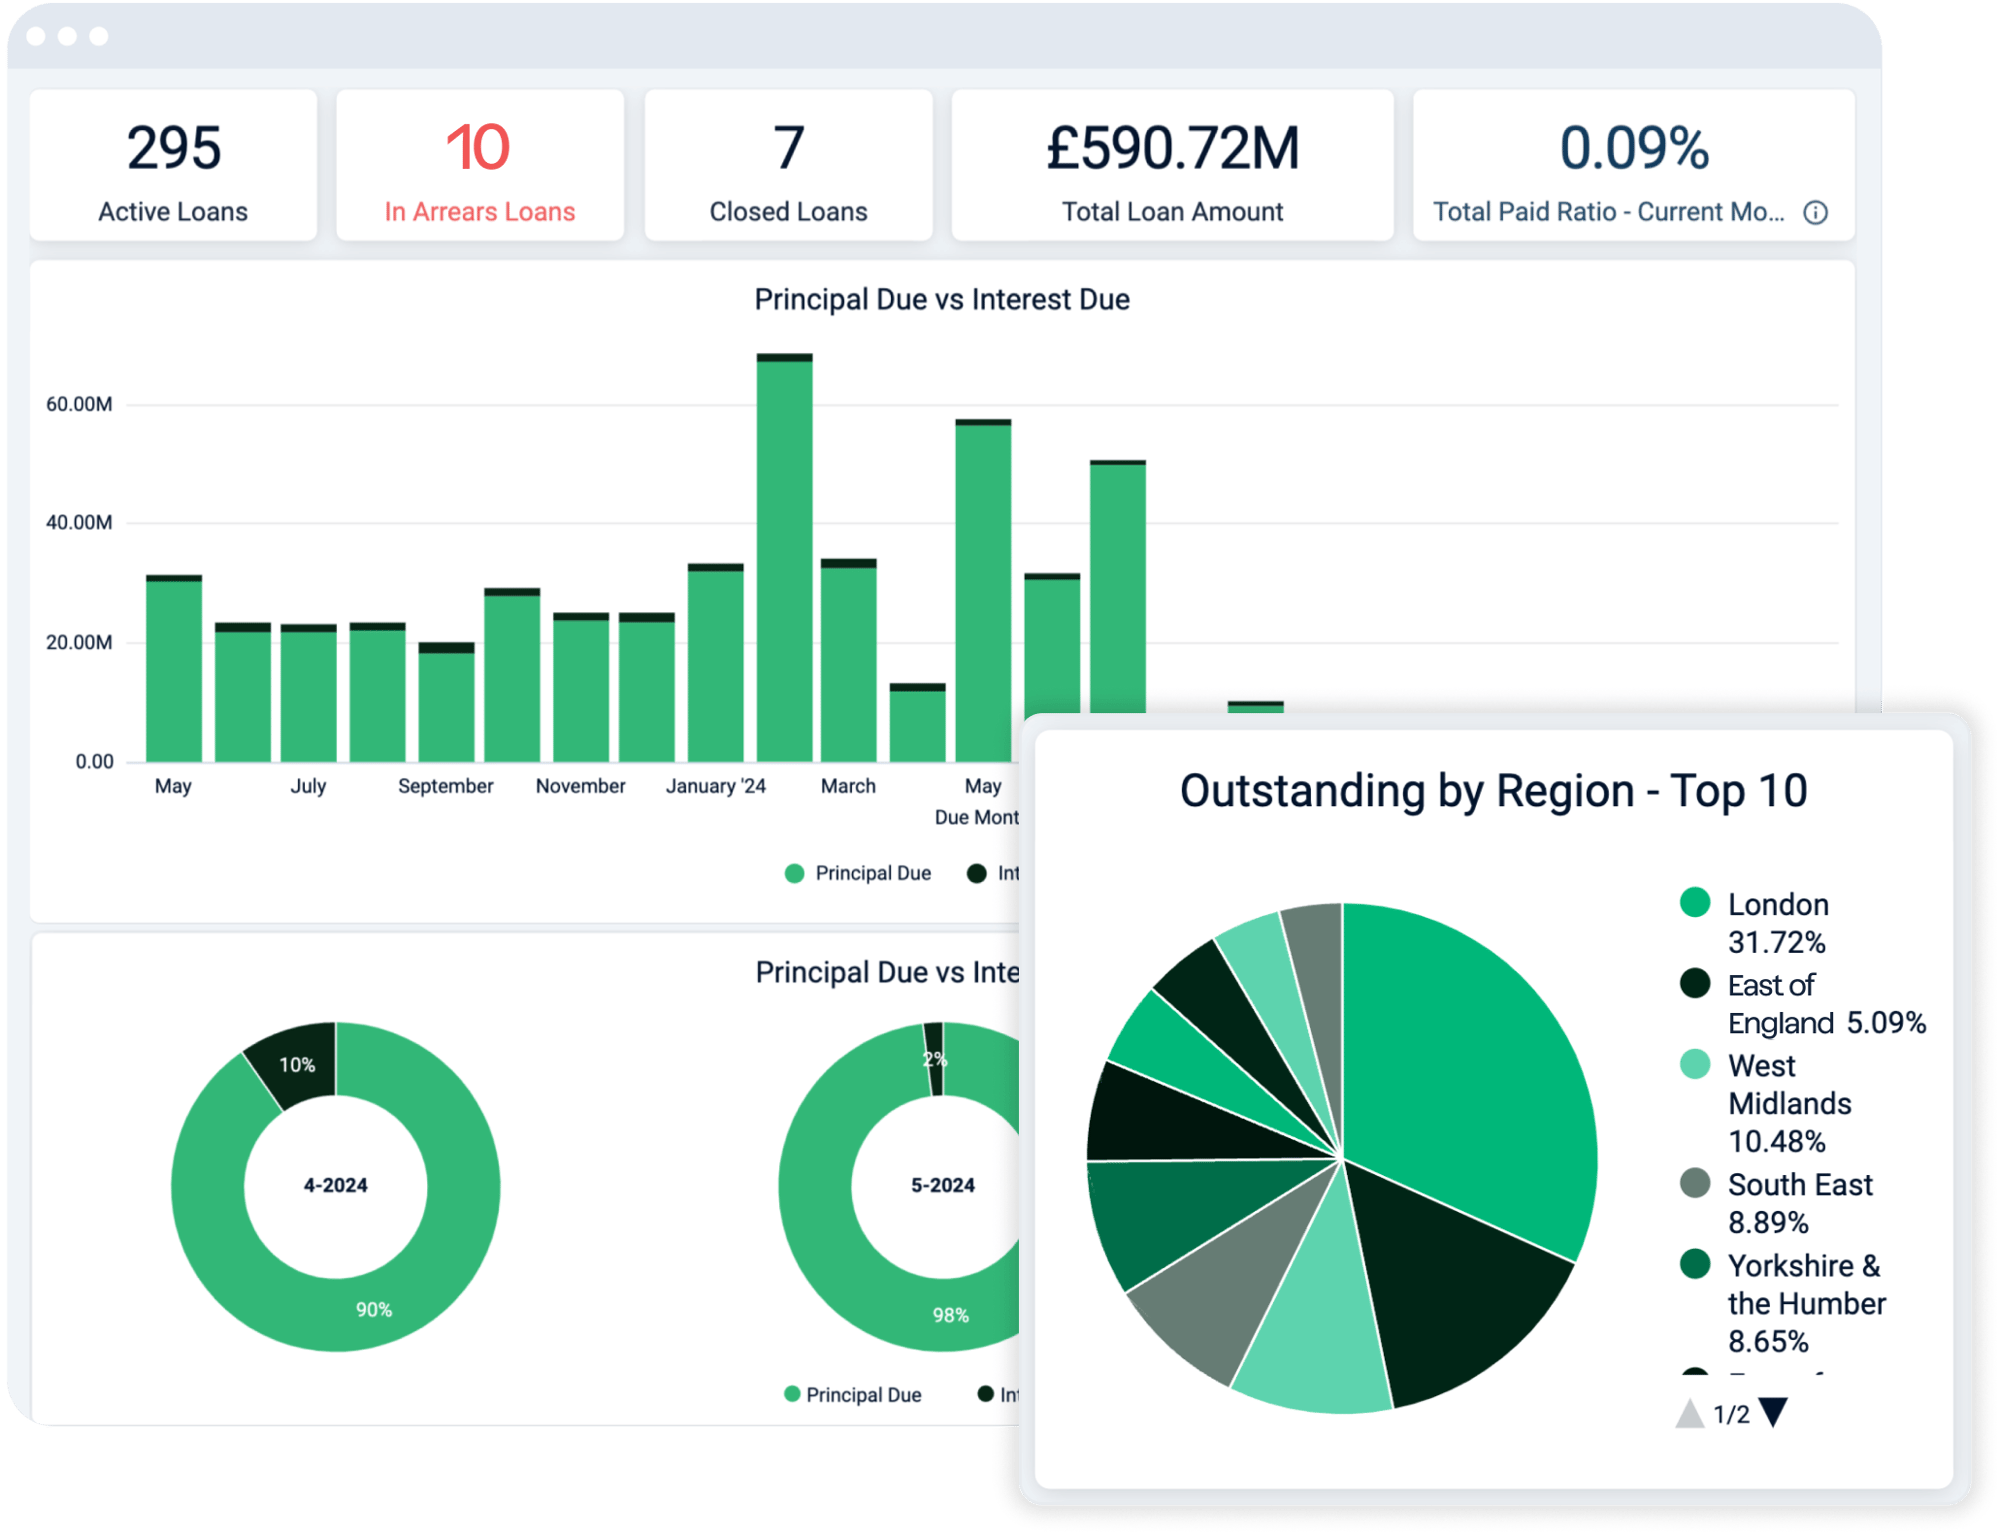Screen dimensions: 2000x1533
Task: Go to next legend page arrow
Action: 1774,1412
